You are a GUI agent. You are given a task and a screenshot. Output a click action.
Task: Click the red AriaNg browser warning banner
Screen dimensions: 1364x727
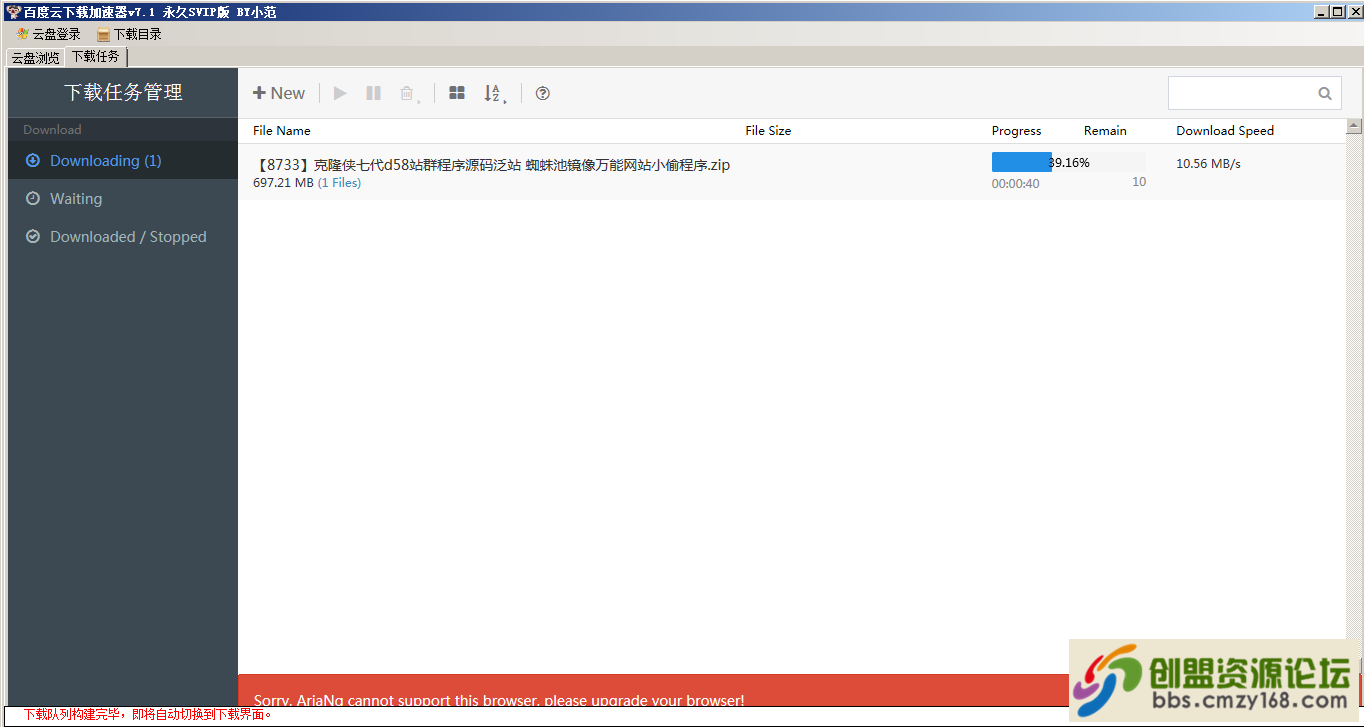[653, 690]
